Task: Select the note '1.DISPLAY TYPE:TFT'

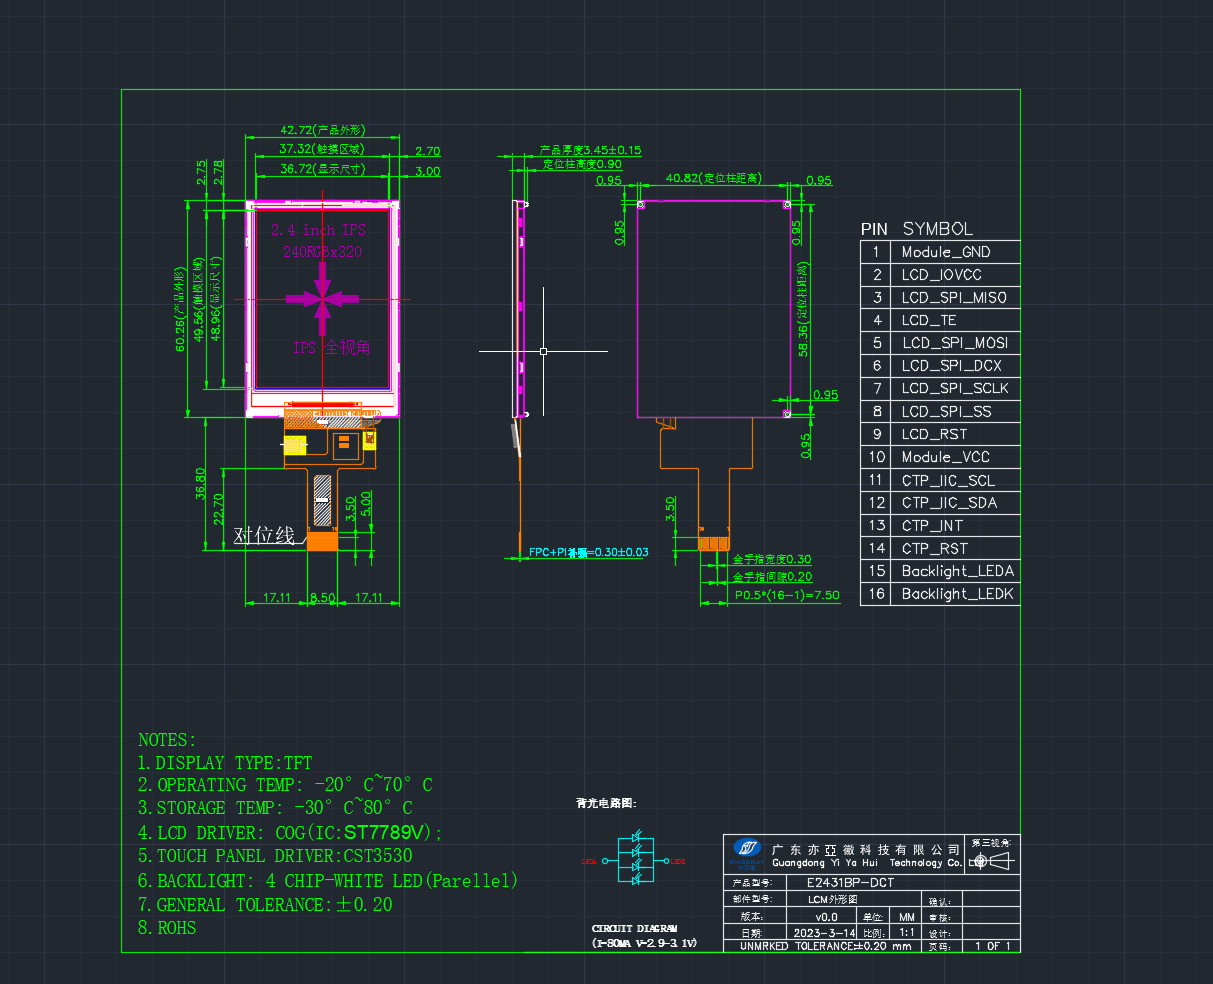Action: (x=225, y=763)
